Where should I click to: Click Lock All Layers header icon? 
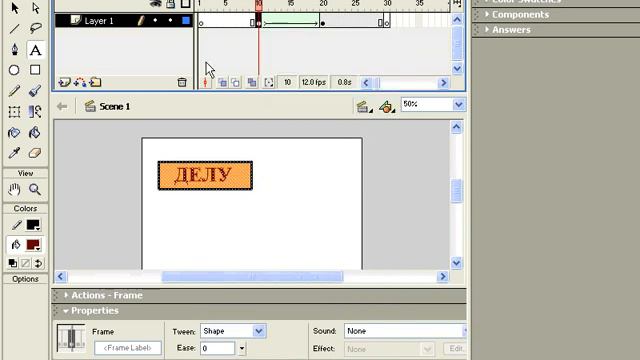tap(171, 4)
